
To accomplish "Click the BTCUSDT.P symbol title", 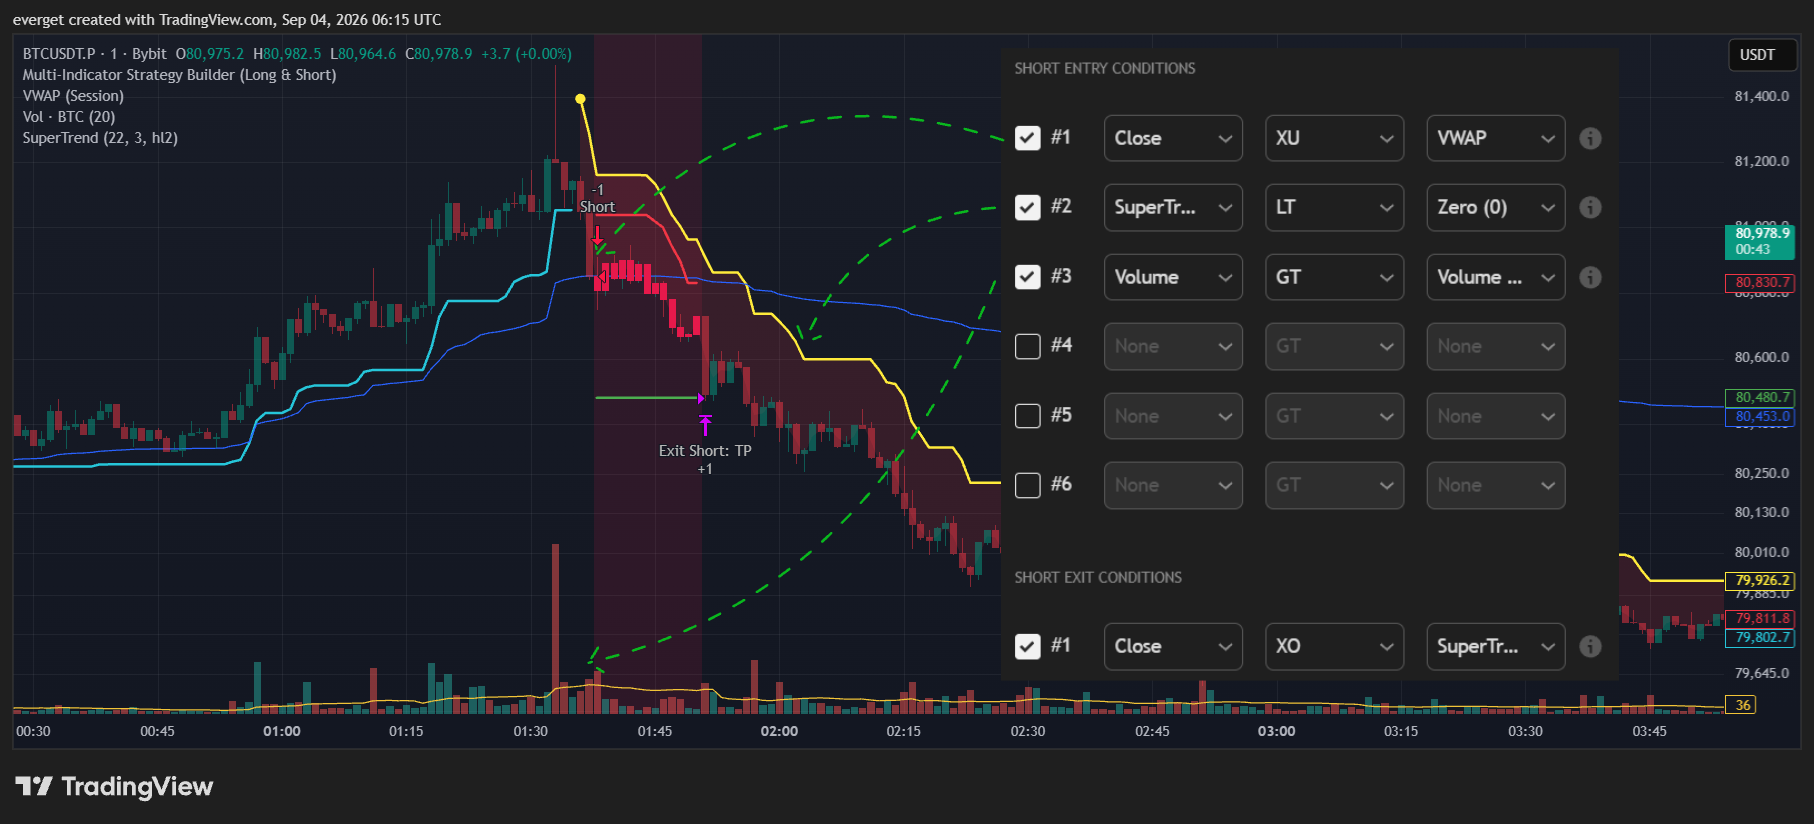I will [x=59, y=54].
